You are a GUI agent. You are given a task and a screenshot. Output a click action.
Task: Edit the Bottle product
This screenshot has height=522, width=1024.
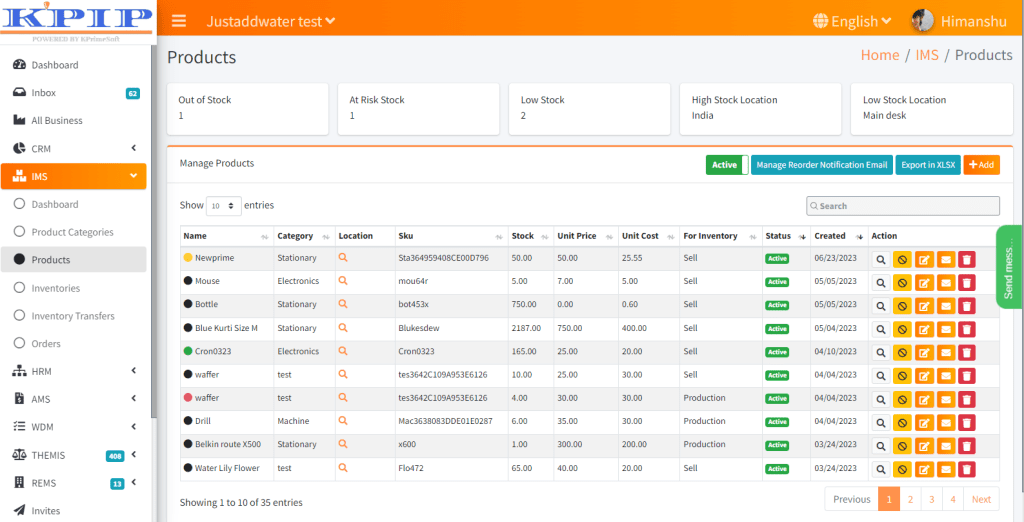(x=924, y=306)
